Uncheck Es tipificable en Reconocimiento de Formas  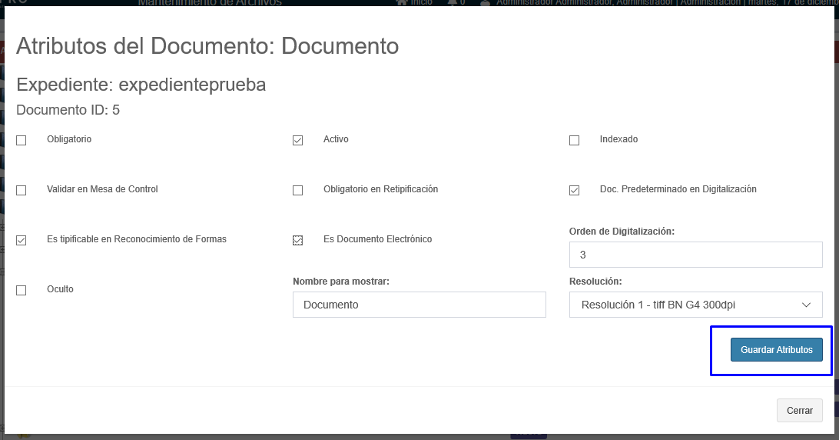point(22,240)
